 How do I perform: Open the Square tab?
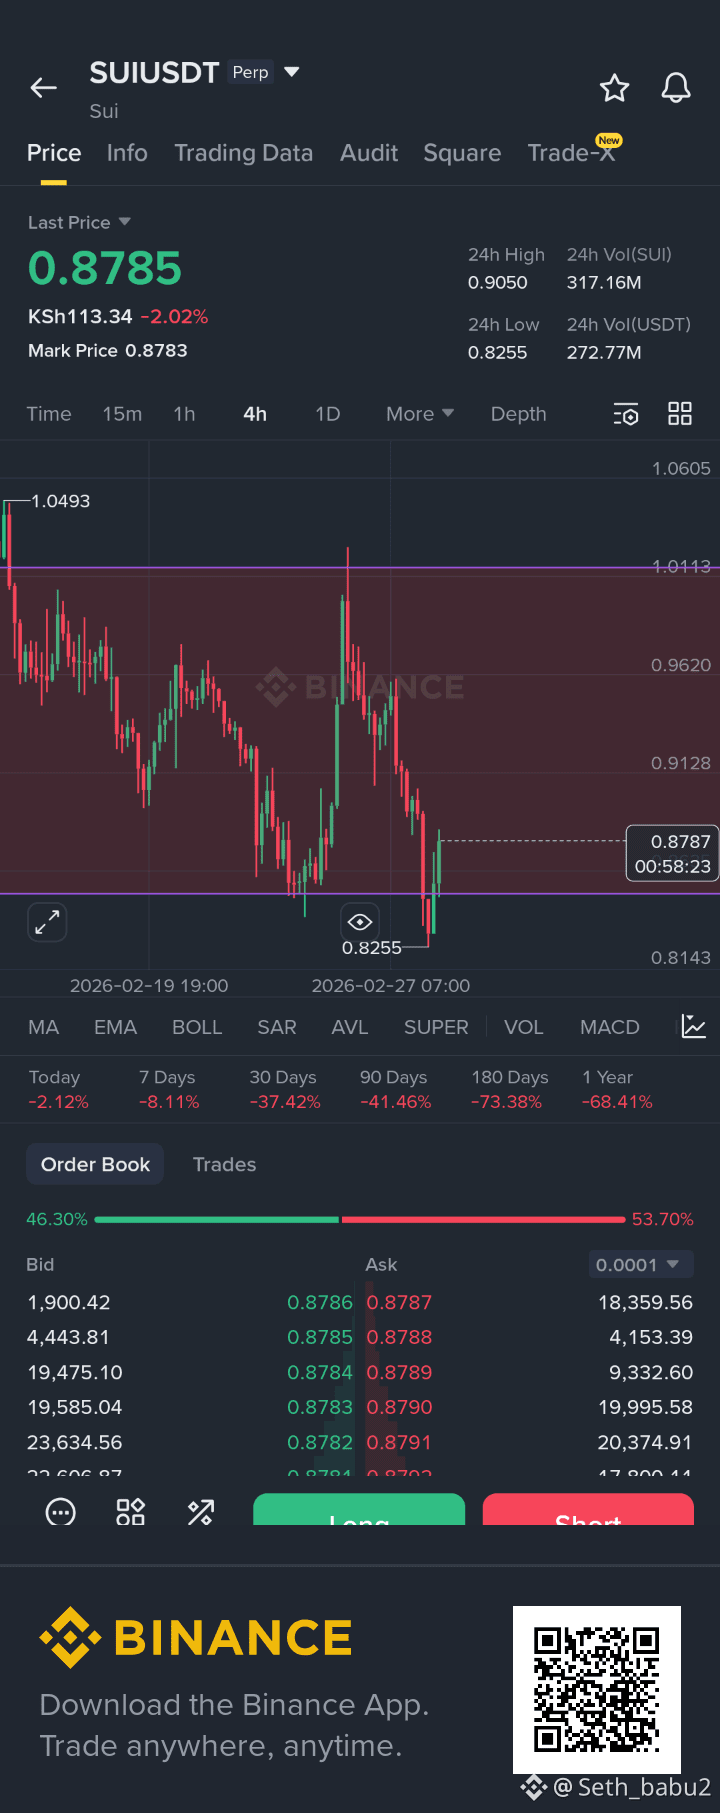click(462, 153)
